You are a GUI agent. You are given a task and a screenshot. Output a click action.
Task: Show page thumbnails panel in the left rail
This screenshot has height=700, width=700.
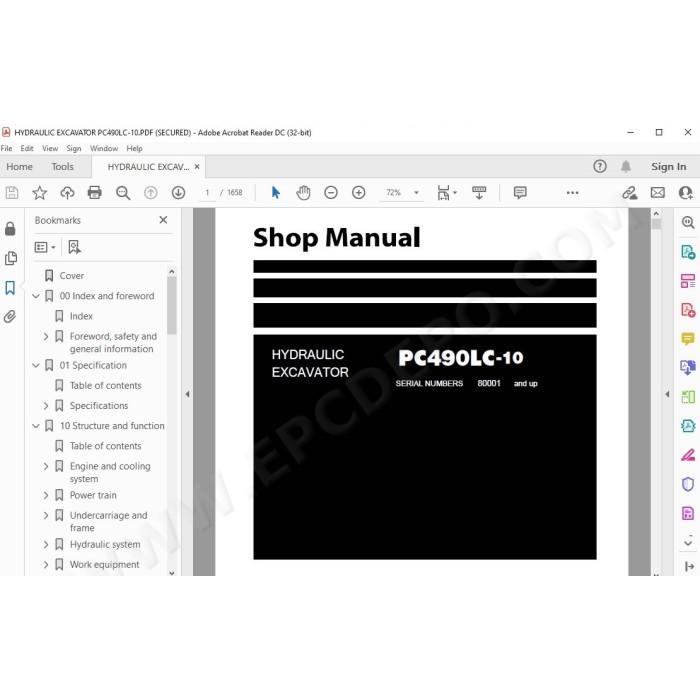pyautogui.click(x=11, y=258)
